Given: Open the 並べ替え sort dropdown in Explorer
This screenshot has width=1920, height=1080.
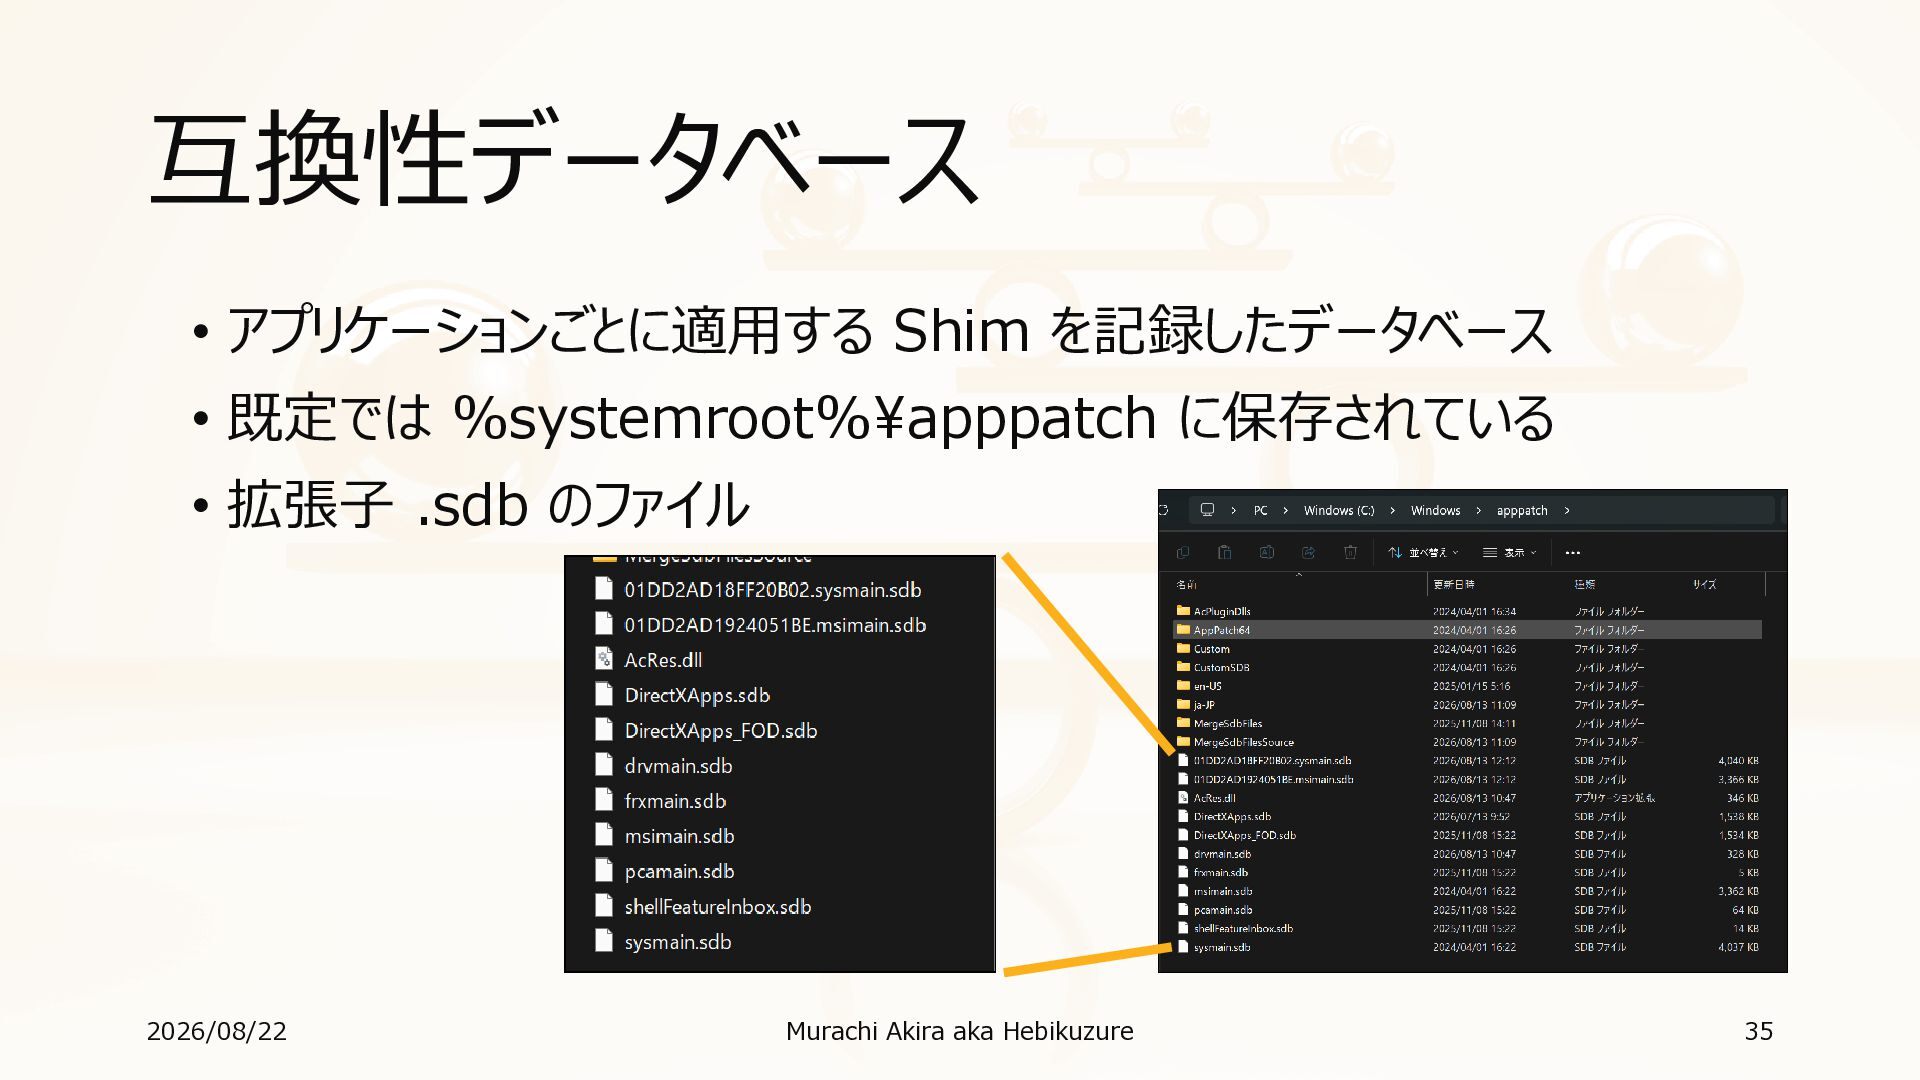Looking at the screenshot, I should click(x=1423, y=552).
